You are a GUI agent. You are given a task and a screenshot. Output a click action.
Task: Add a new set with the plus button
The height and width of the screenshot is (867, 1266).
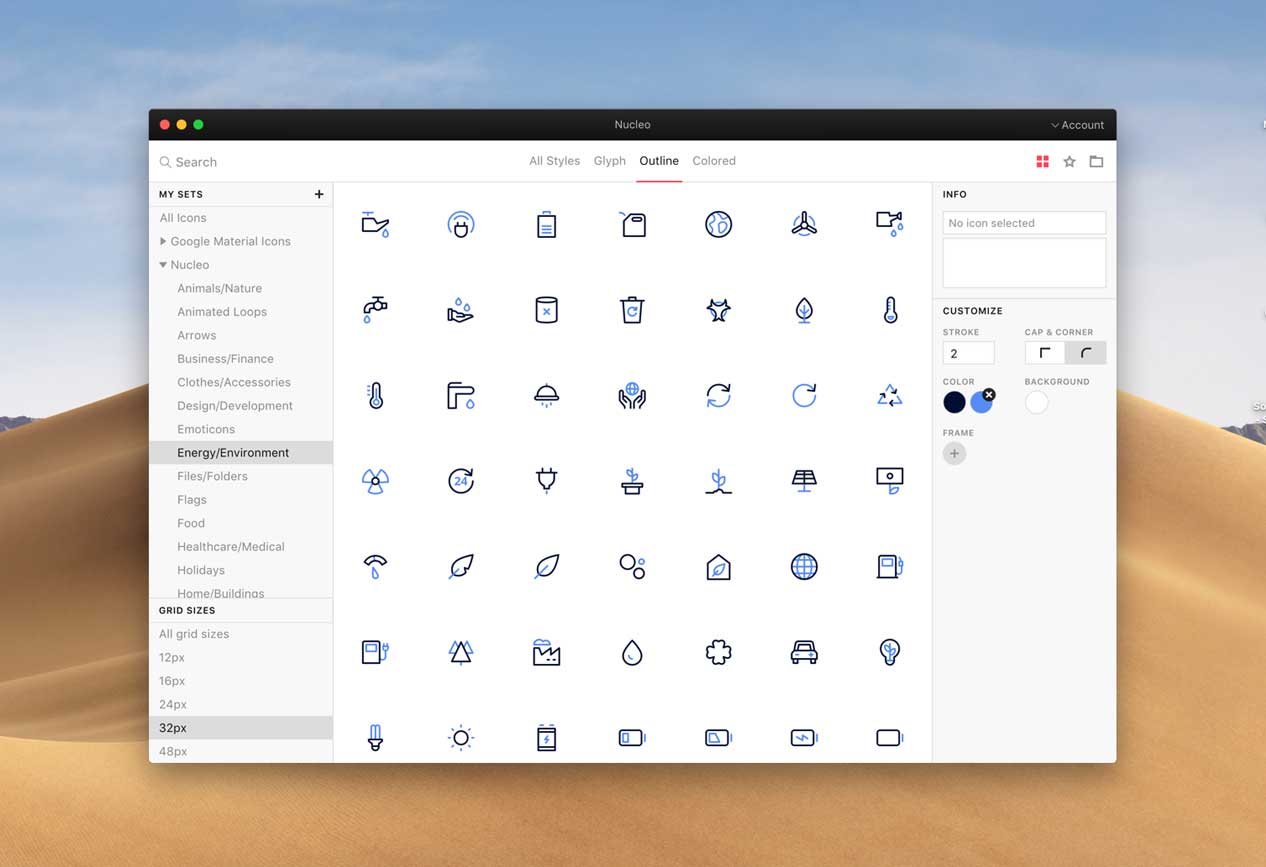(x=318, y=194)
